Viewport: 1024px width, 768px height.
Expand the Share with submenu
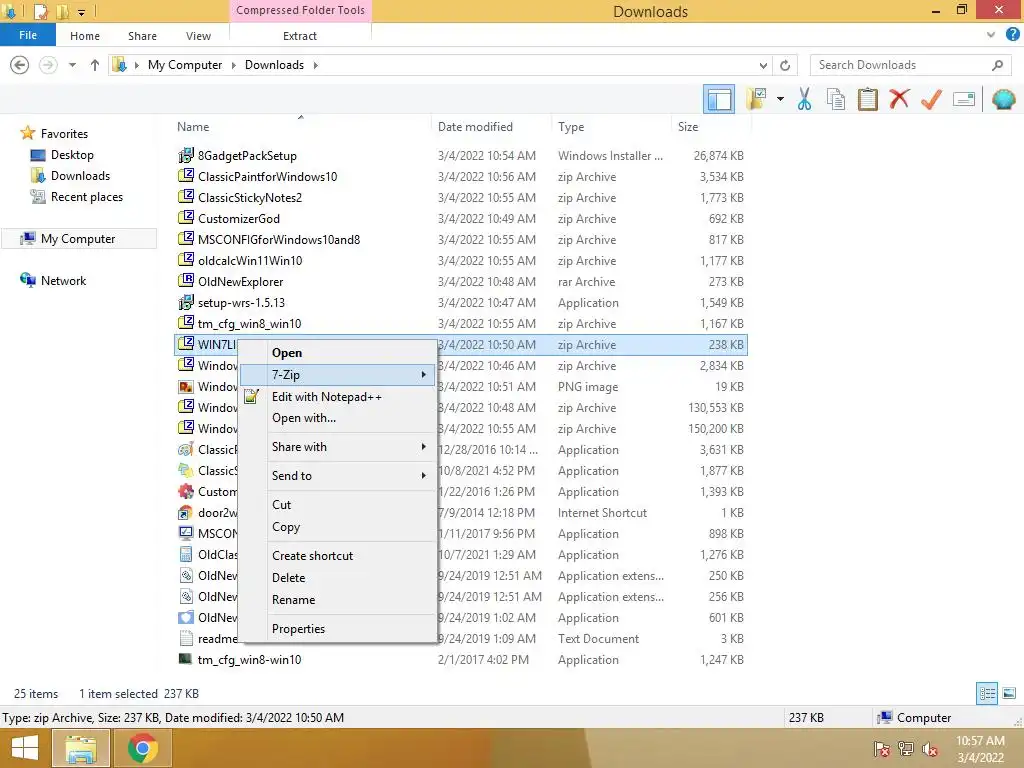click(338, 447)
